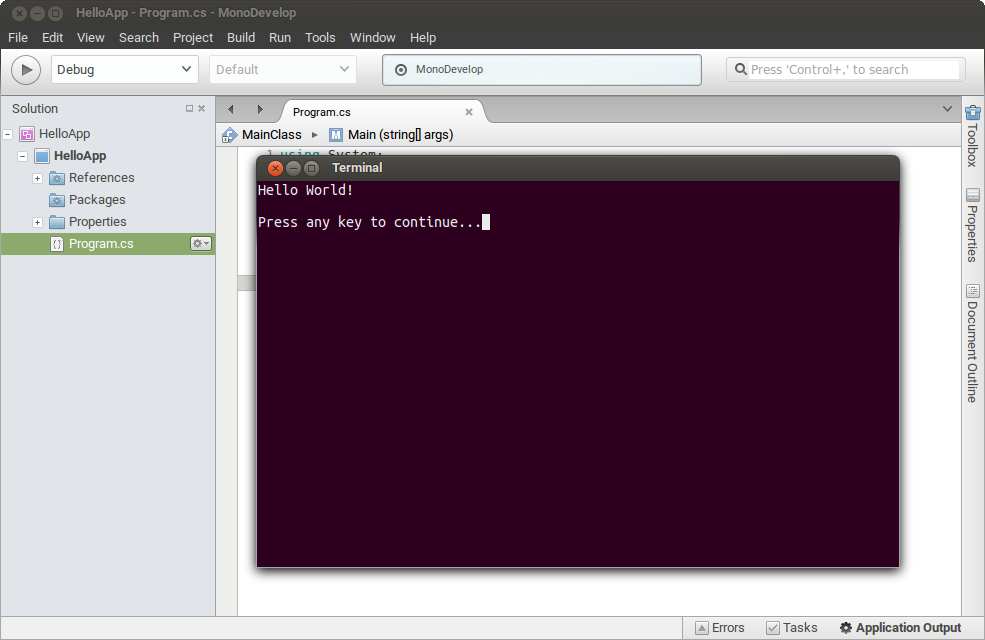This screenshot has height=640, width=985.
Task: Click the MainClass breadcrumb icon
Action: coord(228,134)
